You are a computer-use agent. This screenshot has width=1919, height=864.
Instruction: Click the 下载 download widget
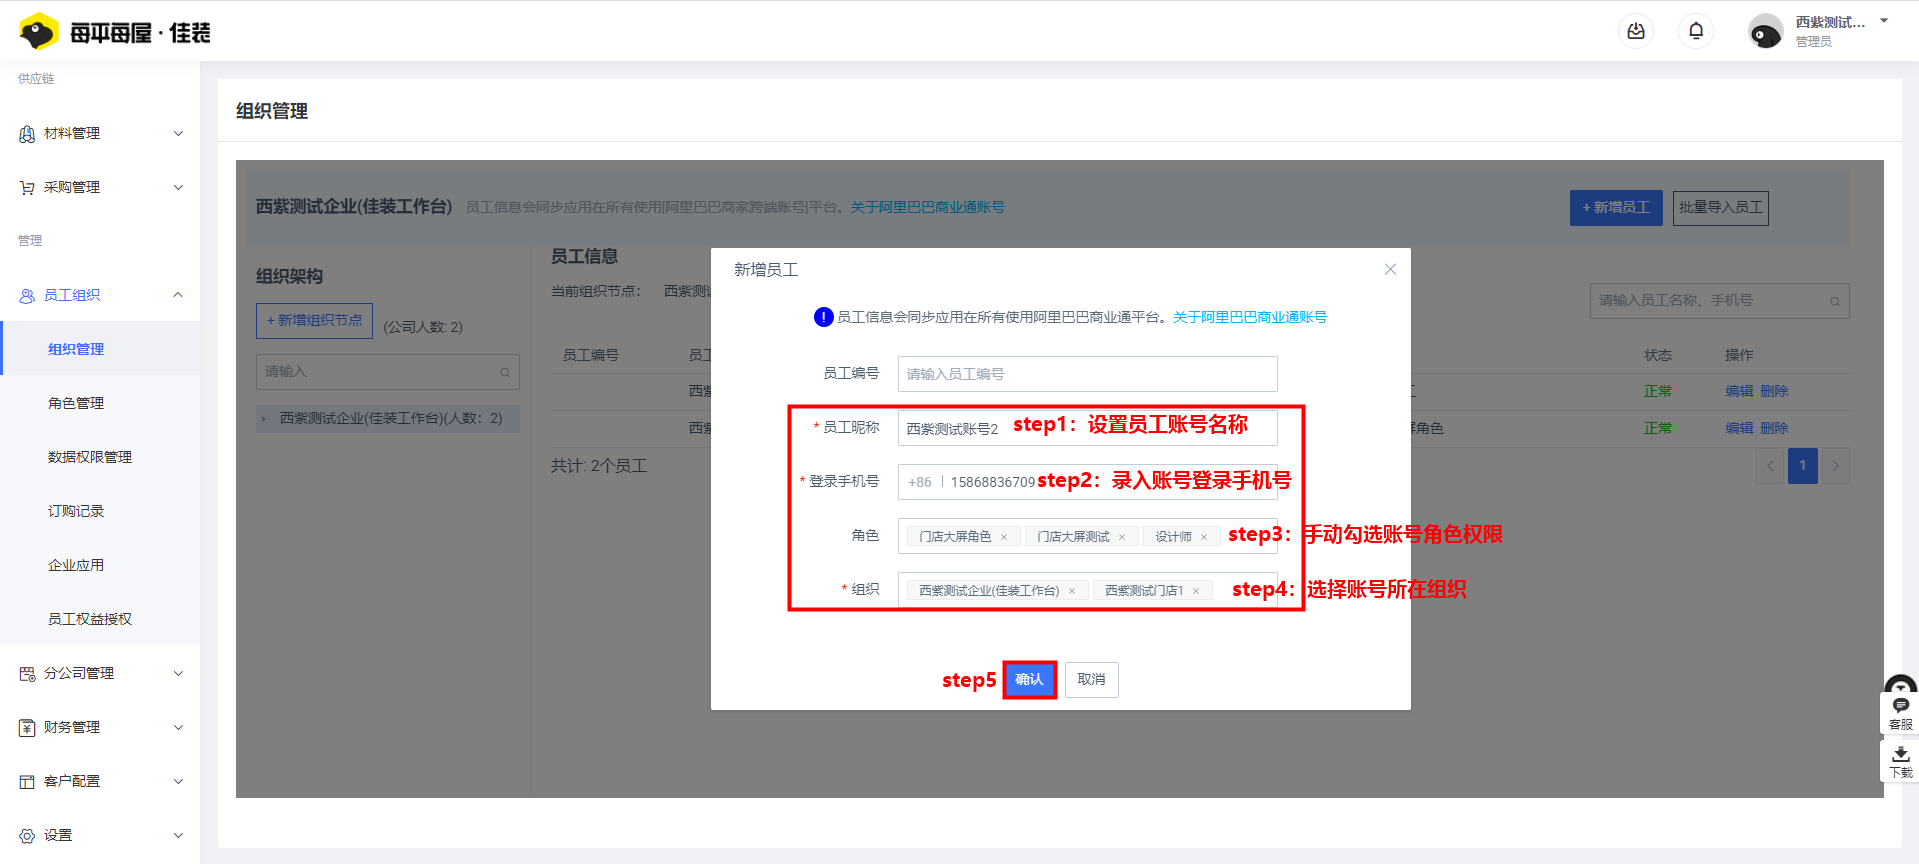(1901, 762)
